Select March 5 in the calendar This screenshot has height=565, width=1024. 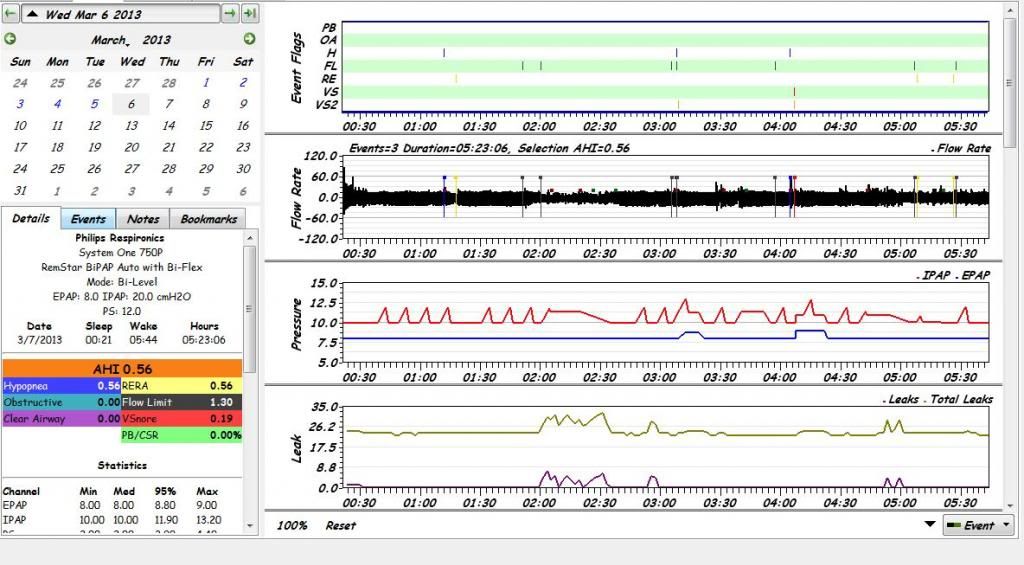coord(95,104)
